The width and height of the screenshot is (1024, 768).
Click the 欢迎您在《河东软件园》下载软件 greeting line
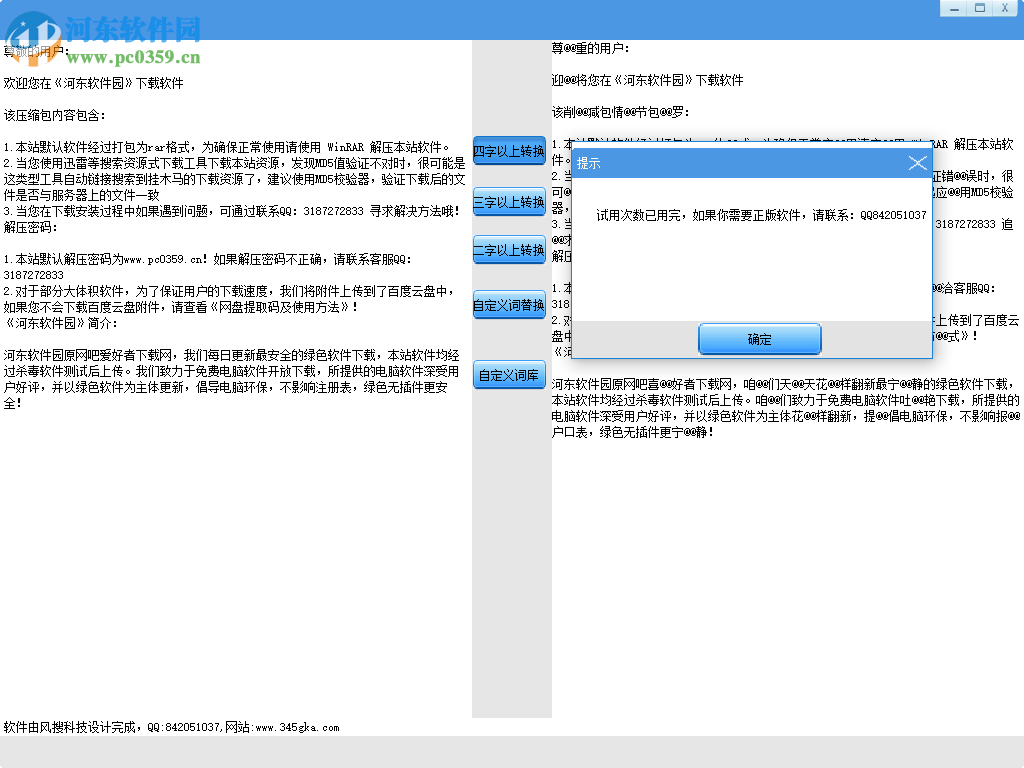pyautogui.click(x=96, y=83)
